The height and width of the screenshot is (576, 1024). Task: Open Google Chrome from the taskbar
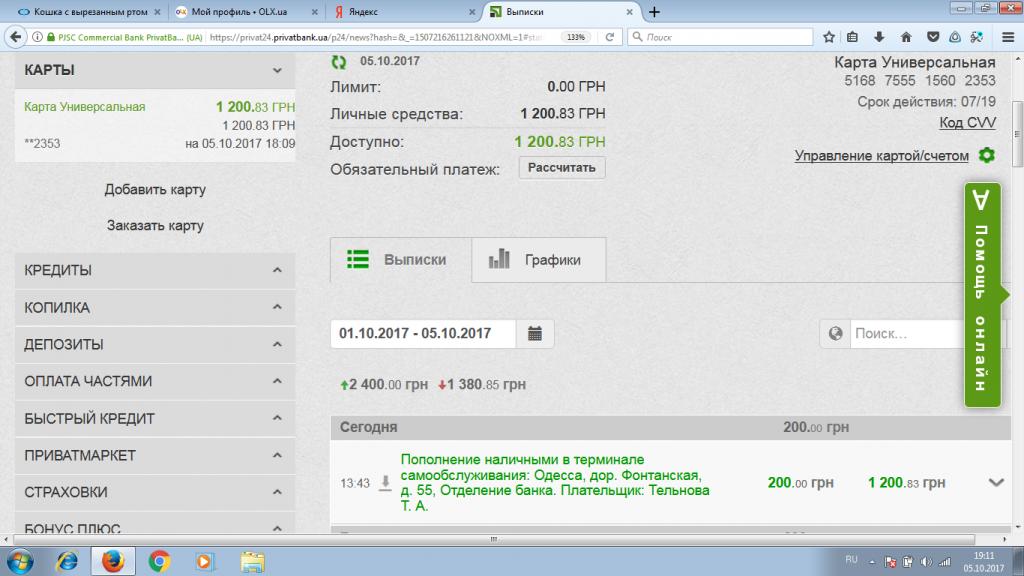click(x=159, y=562)
